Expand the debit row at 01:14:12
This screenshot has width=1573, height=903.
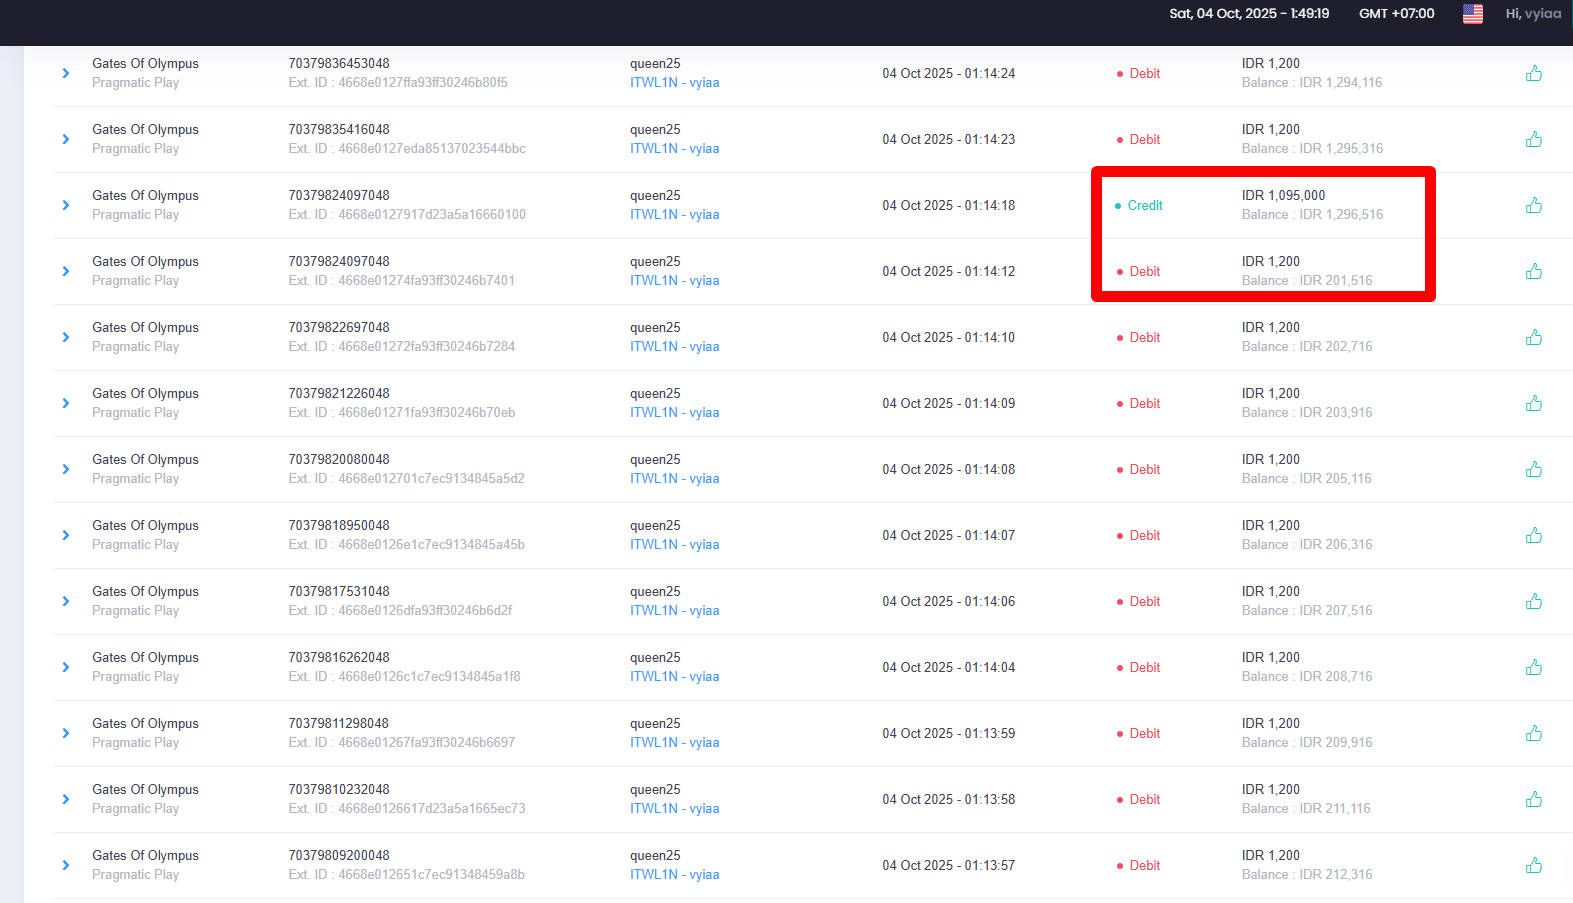(x=66, y=271)
